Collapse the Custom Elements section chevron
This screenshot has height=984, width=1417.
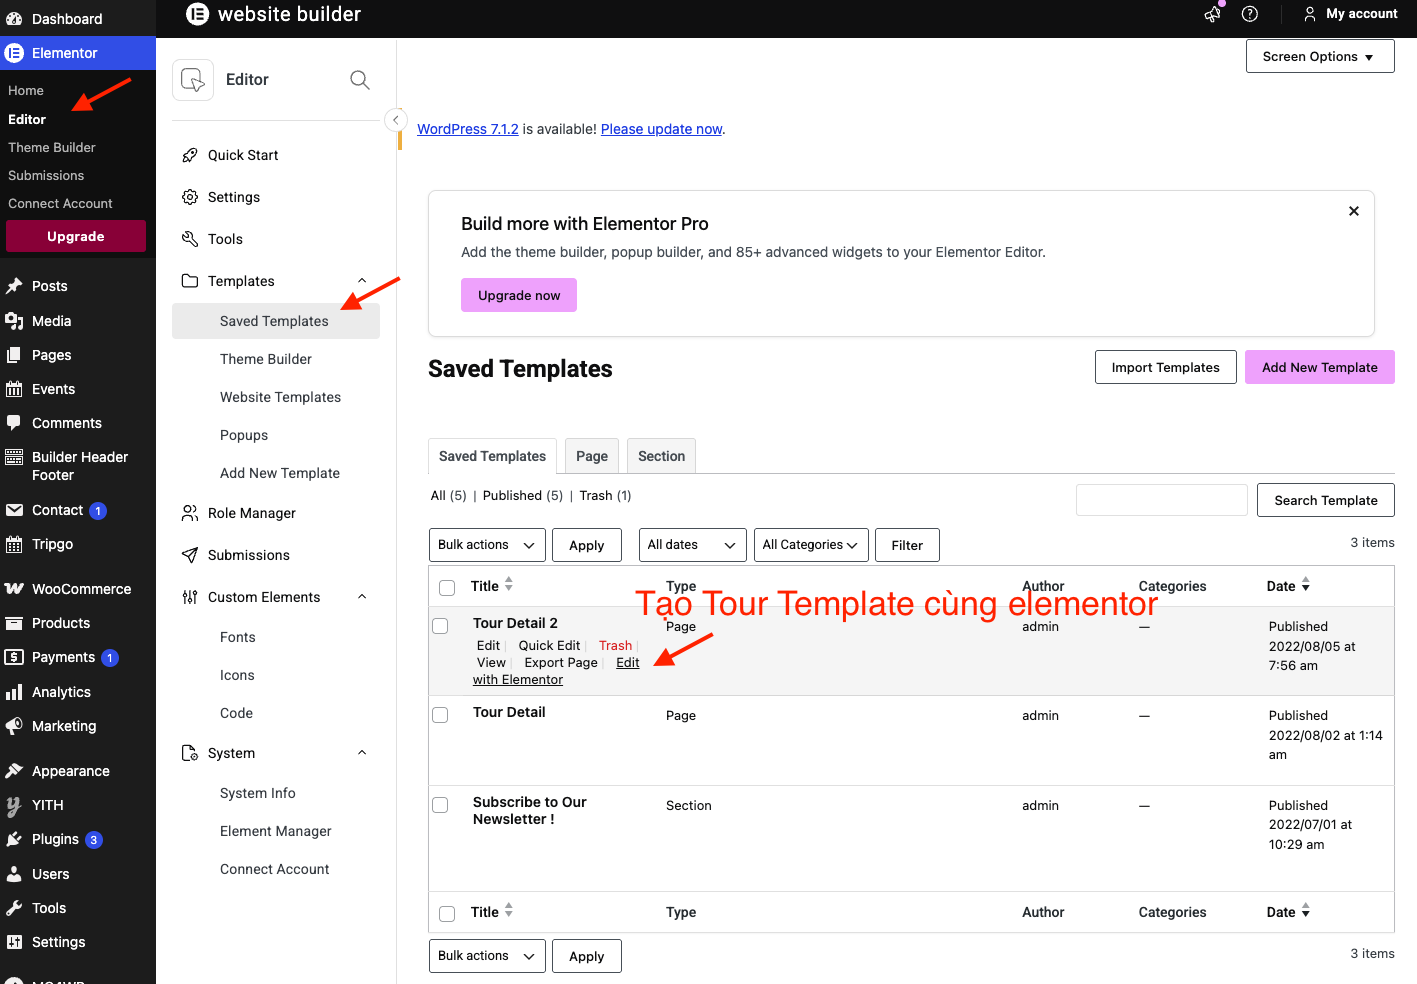click(x=362, y=597)
